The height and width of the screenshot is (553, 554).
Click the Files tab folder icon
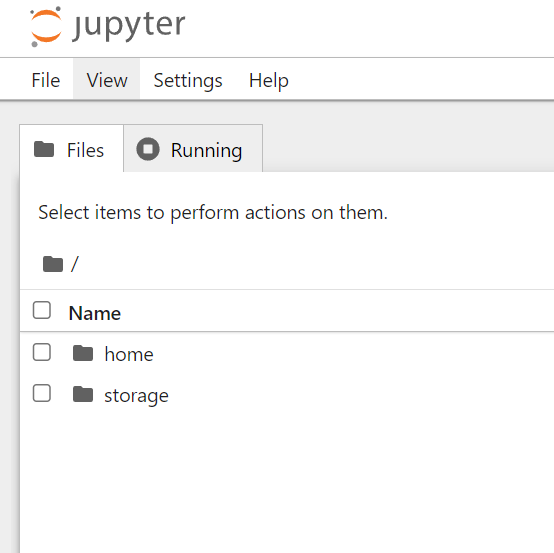44,149
